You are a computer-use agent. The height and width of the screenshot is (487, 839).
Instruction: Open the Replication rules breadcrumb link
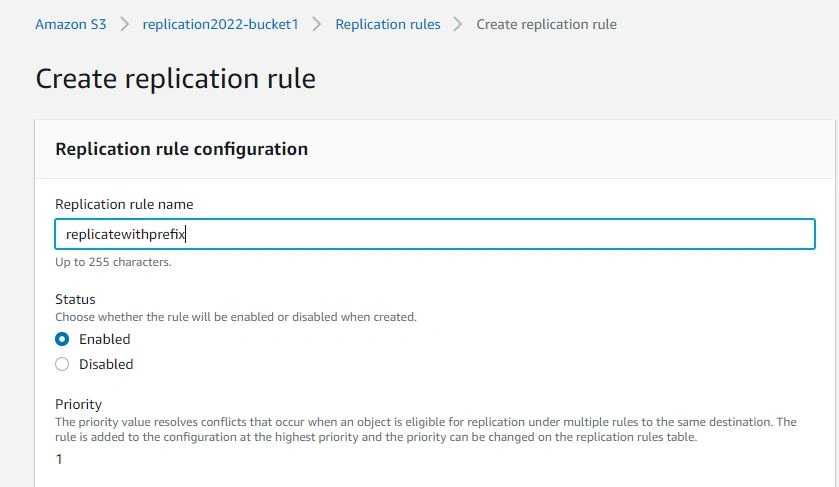coord(388,24)
